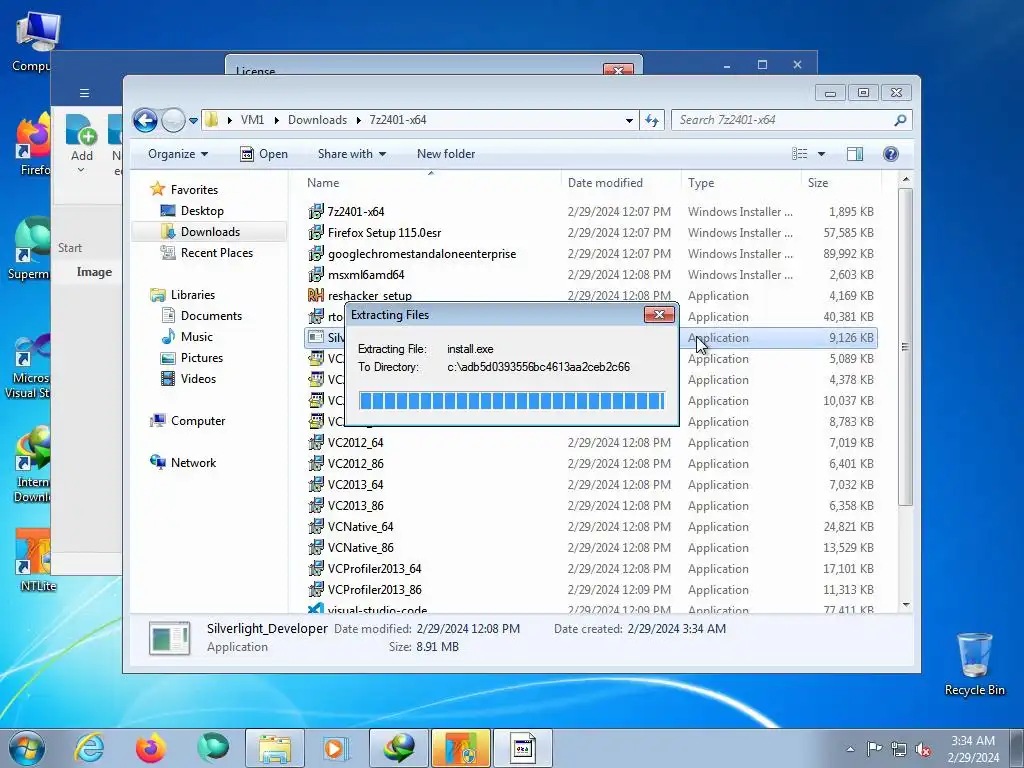Open the hamburger menu in NTLite window
The image size is (1024, 768).
point(84,93)
